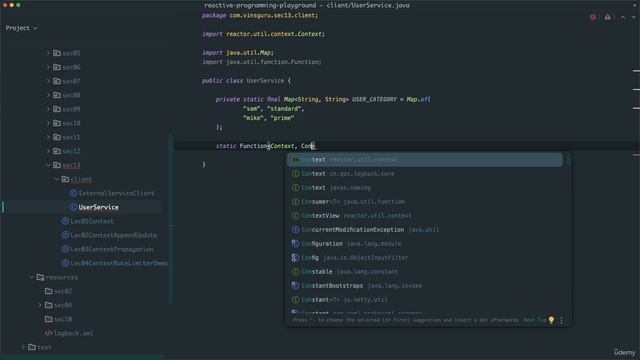Open Lec01Context class
This screenshot has width=640, height=360.
(x=92, y=221)
